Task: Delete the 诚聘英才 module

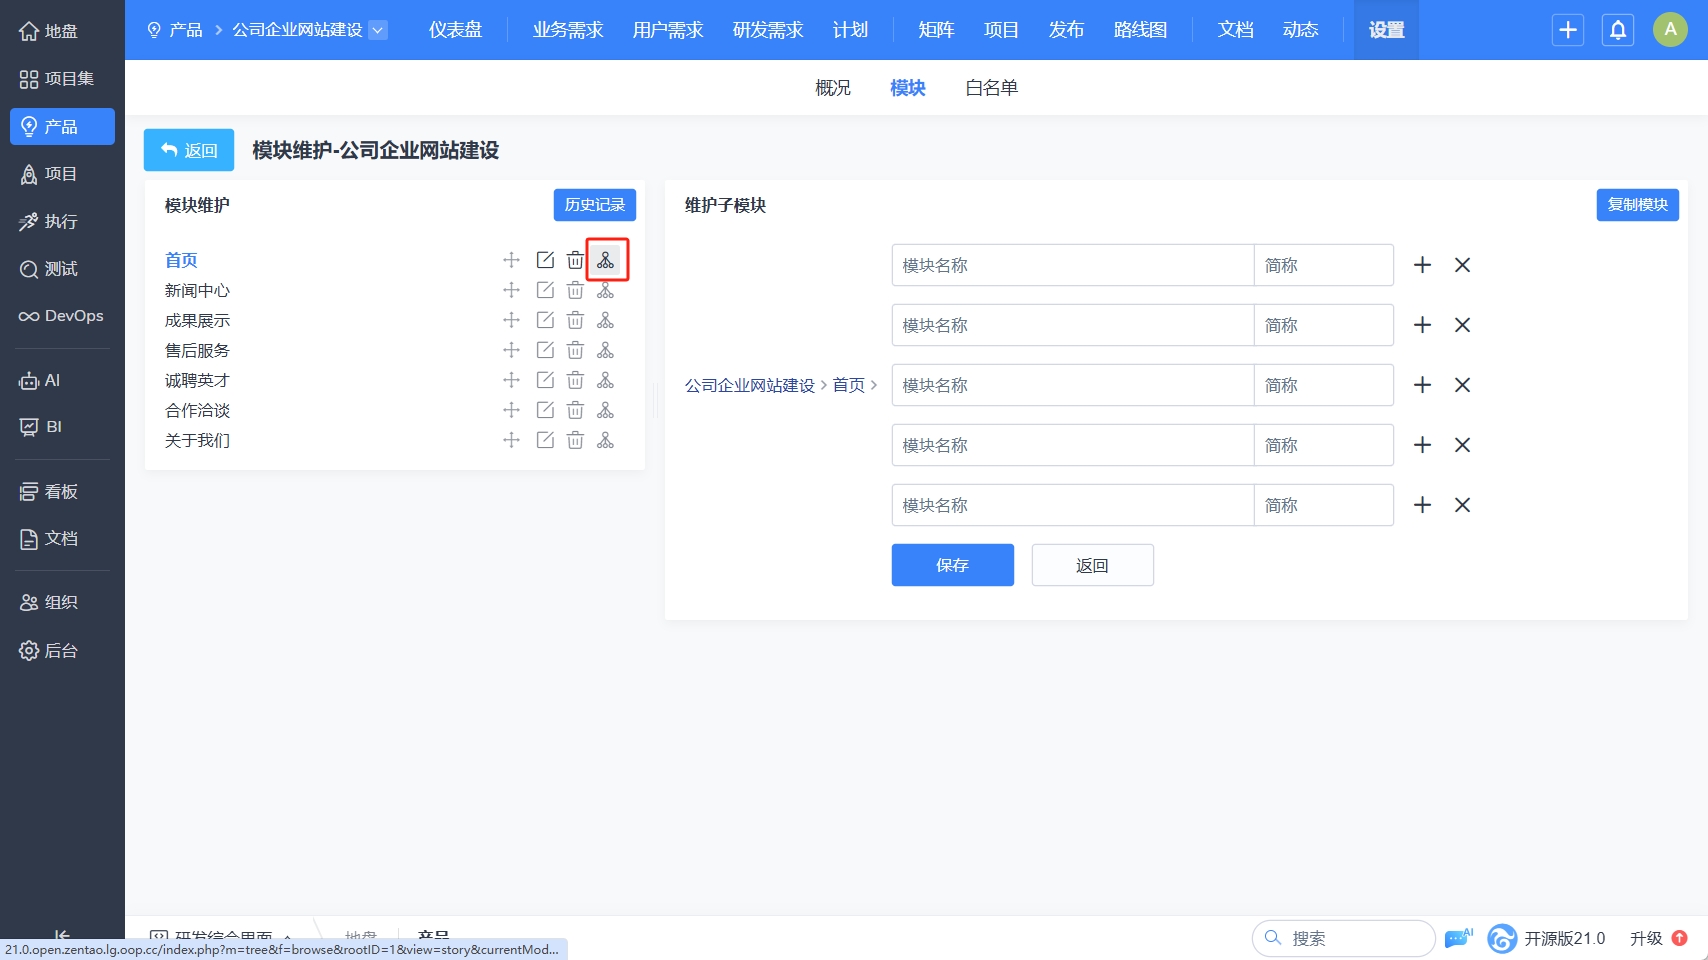Action: 575,380
